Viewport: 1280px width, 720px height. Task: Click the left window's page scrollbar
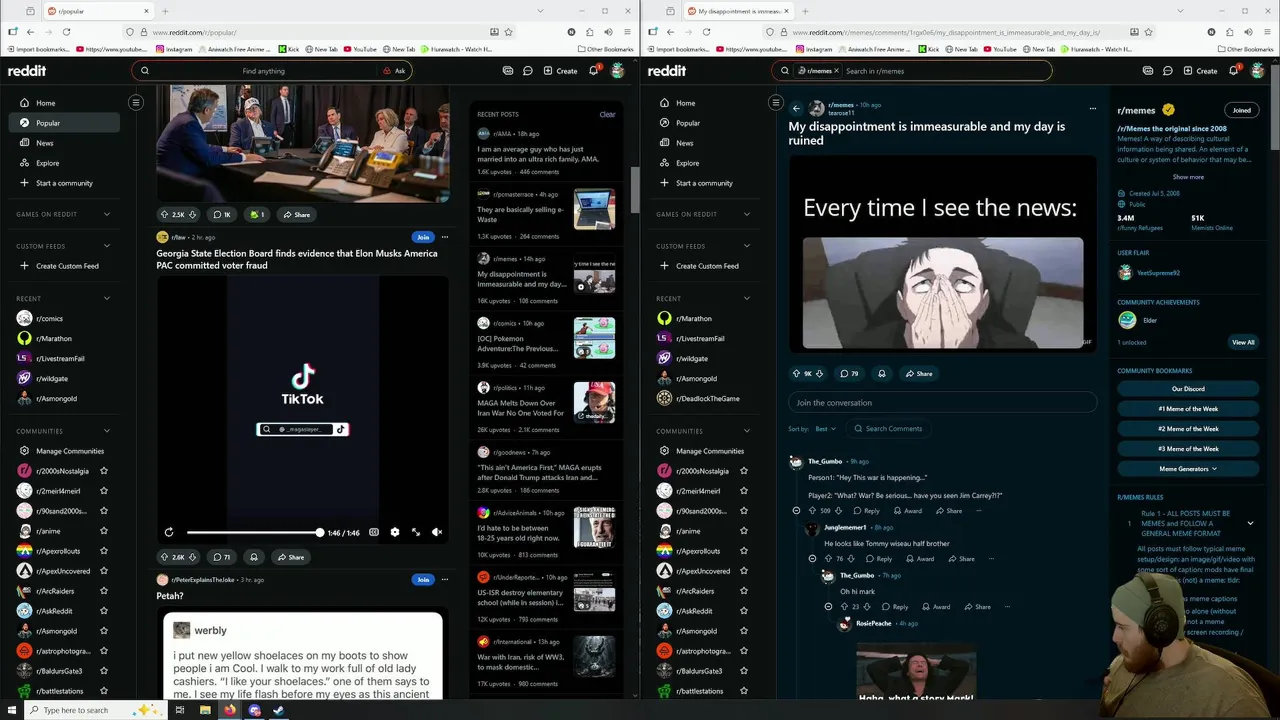[x=634, y=190]
